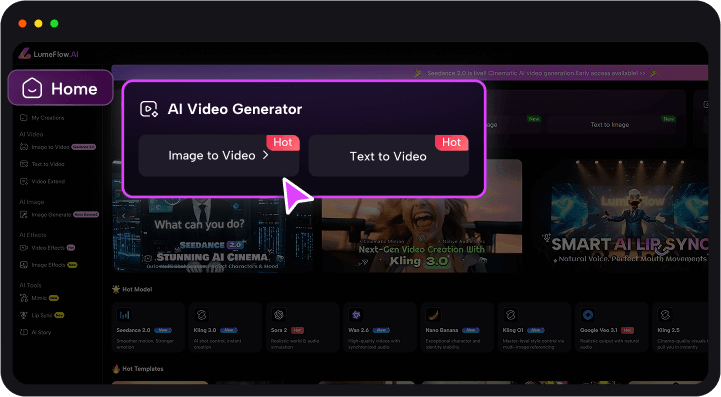721x397 pixels.
Task: Click the yellow minimize window button
Action: pos(38,23)
